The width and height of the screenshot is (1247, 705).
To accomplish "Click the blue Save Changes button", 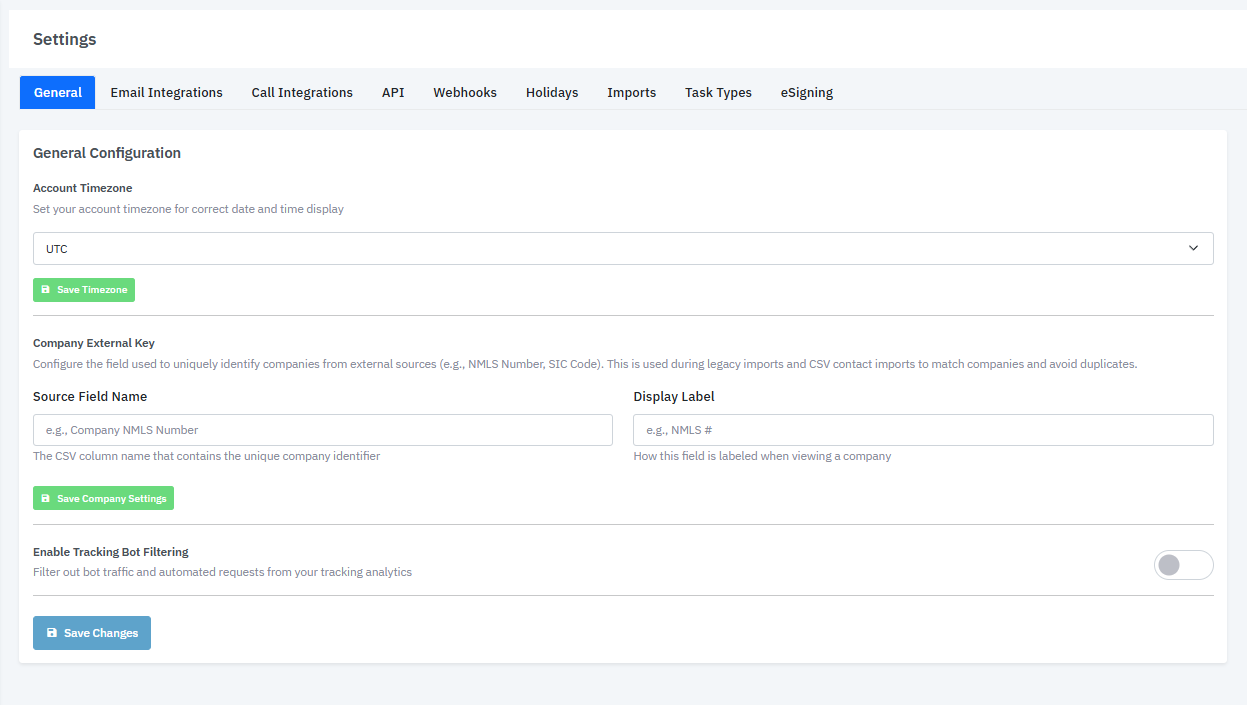I will pyautogui.click(x=91, y=632).
